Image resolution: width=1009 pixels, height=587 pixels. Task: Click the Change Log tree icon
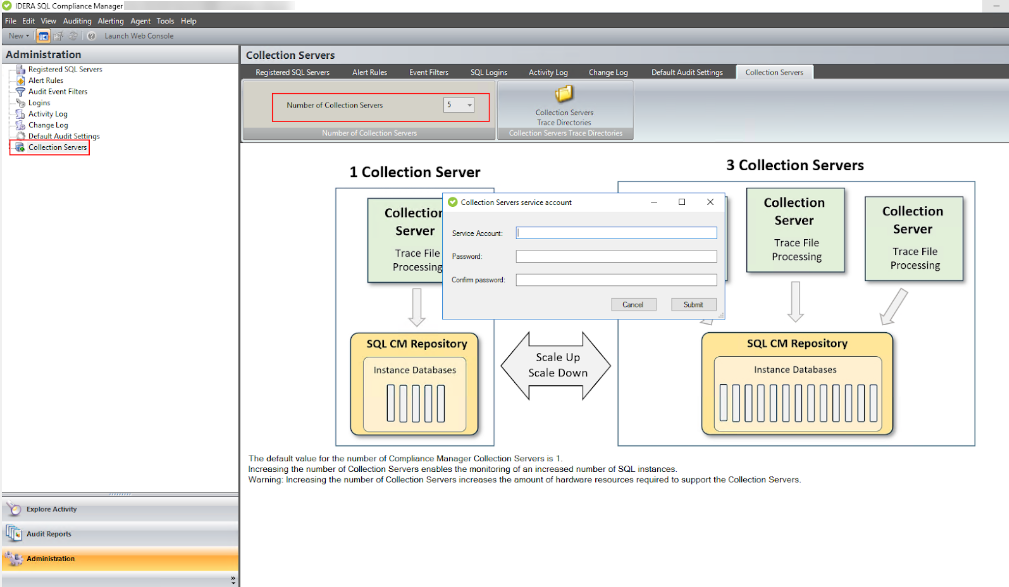pyautogui.click(x=21, y=125)
